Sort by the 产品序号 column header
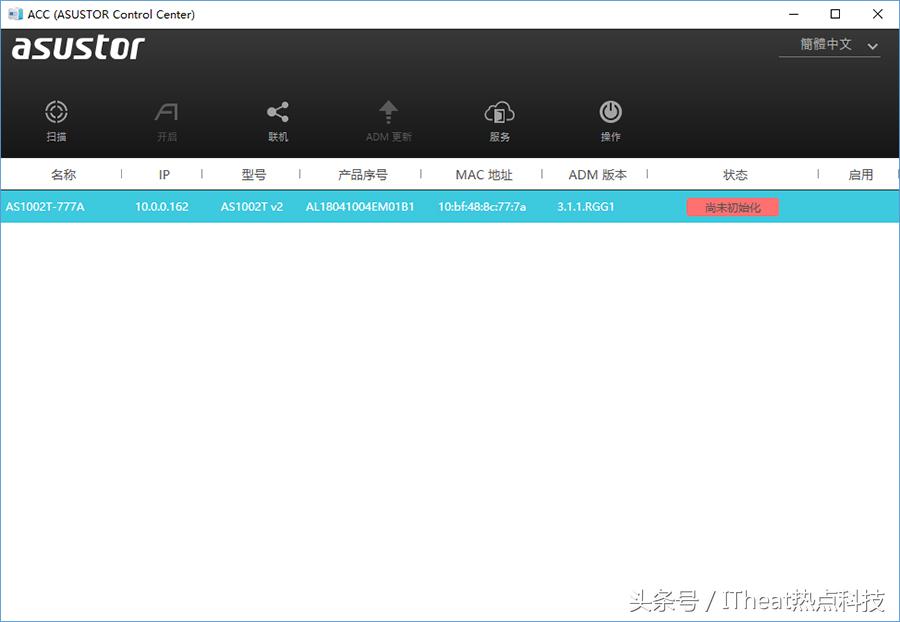This screenshot has width=900, height=622. [363, 174]
